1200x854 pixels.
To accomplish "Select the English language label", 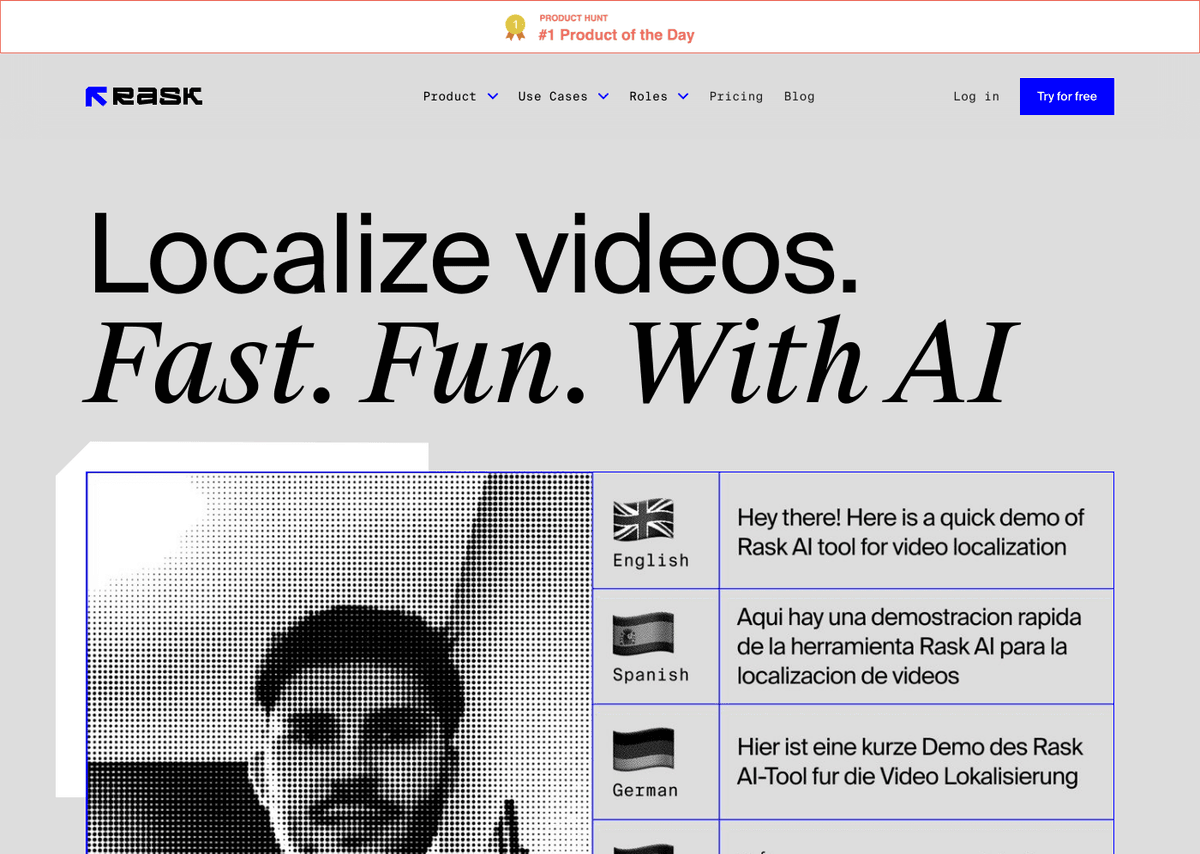I will (x=651, y=560).
